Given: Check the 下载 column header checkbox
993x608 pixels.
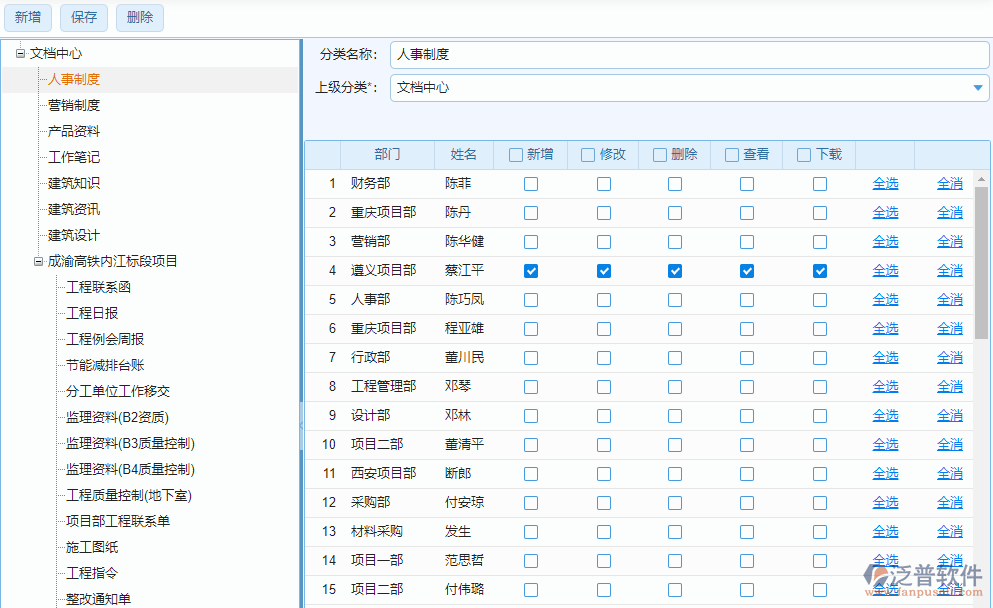Looking at the screenshot, I should point(804,155).
